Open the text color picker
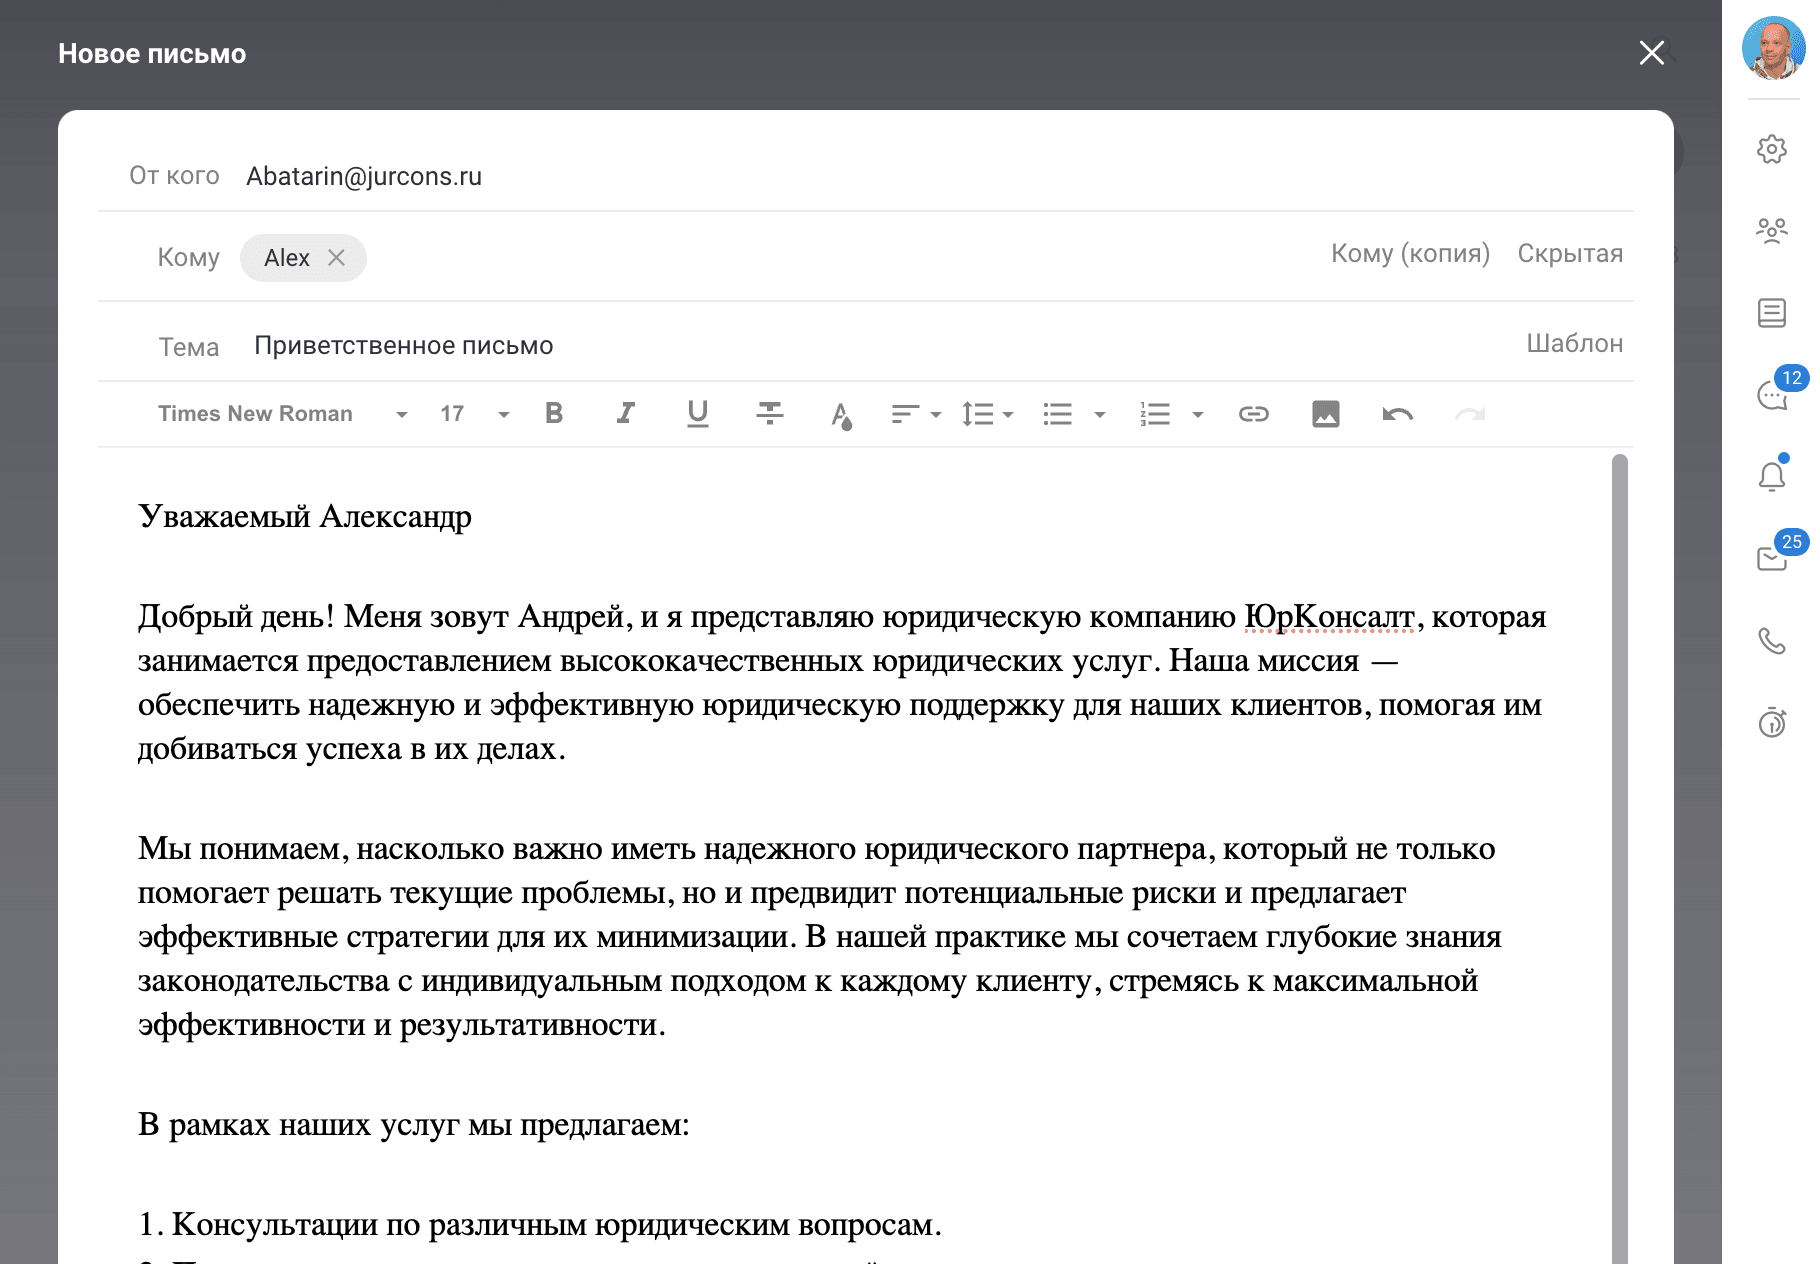Viewport: 1820px width, 1264px height. tap(842, 414)
